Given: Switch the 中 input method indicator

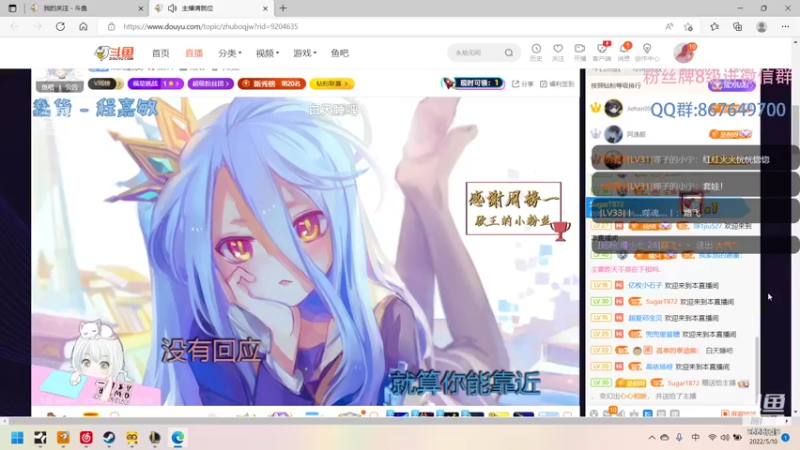Looking at the screenshot, I should point(695,437).
